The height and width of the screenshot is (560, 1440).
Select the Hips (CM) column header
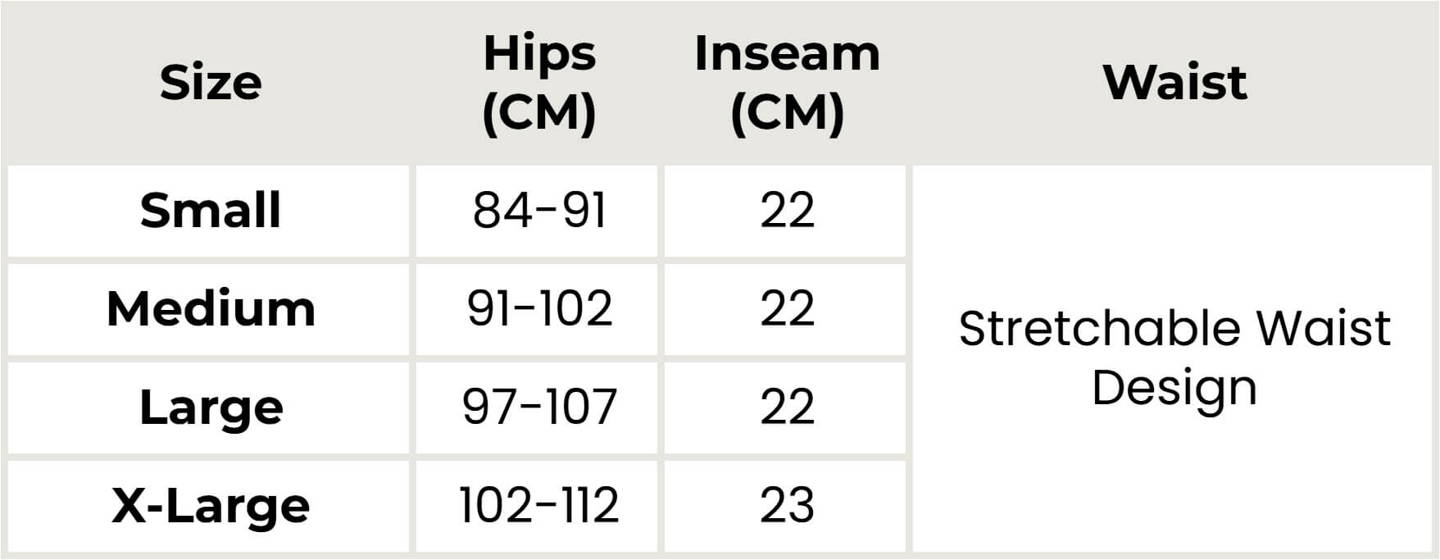[x=539, y=84]
